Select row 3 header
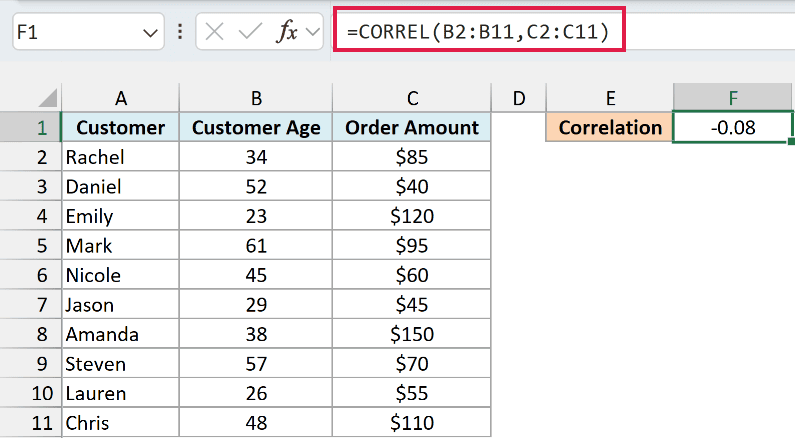Viewport: 795px width, 438px height. click(x=30, y=187)
